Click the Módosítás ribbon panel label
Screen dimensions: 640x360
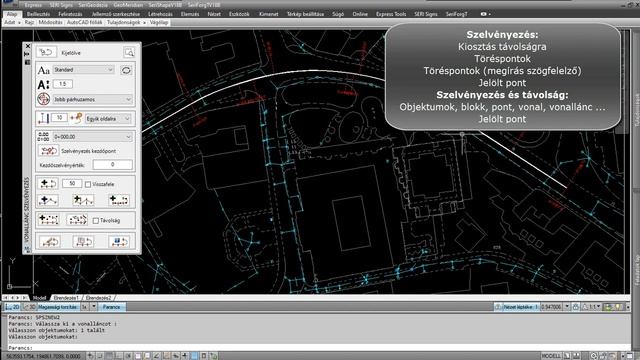point(50,22)
